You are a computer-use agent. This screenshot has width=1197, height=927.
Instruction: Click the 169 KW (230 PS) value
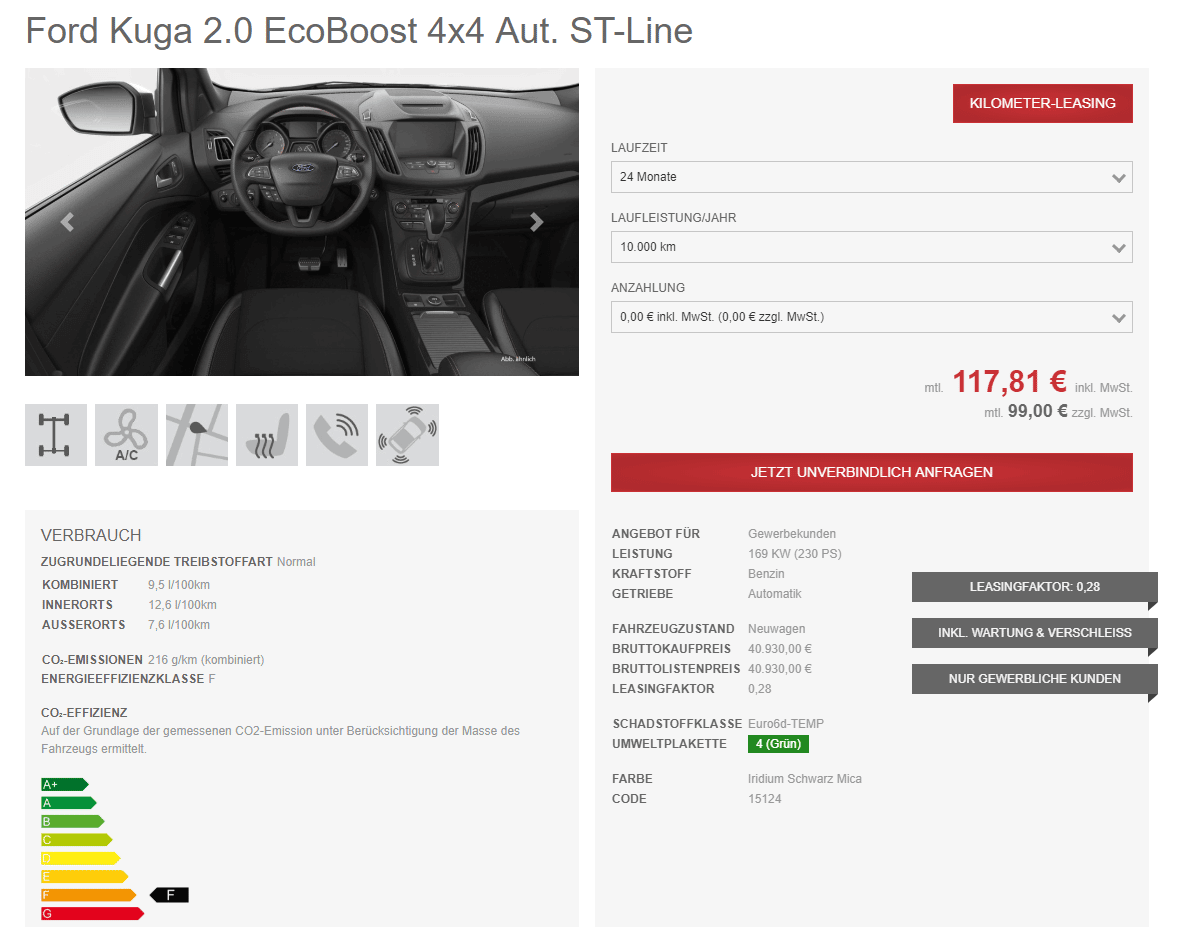coord(795,554)
